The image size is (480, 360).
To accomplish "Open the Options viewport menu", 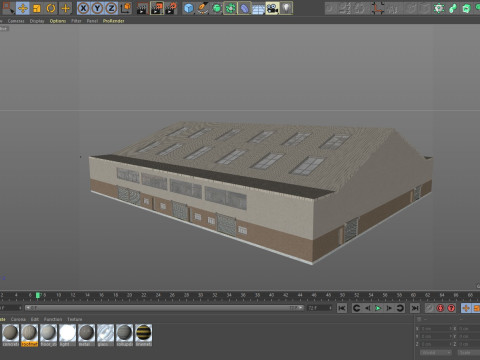I will [58, 21].
